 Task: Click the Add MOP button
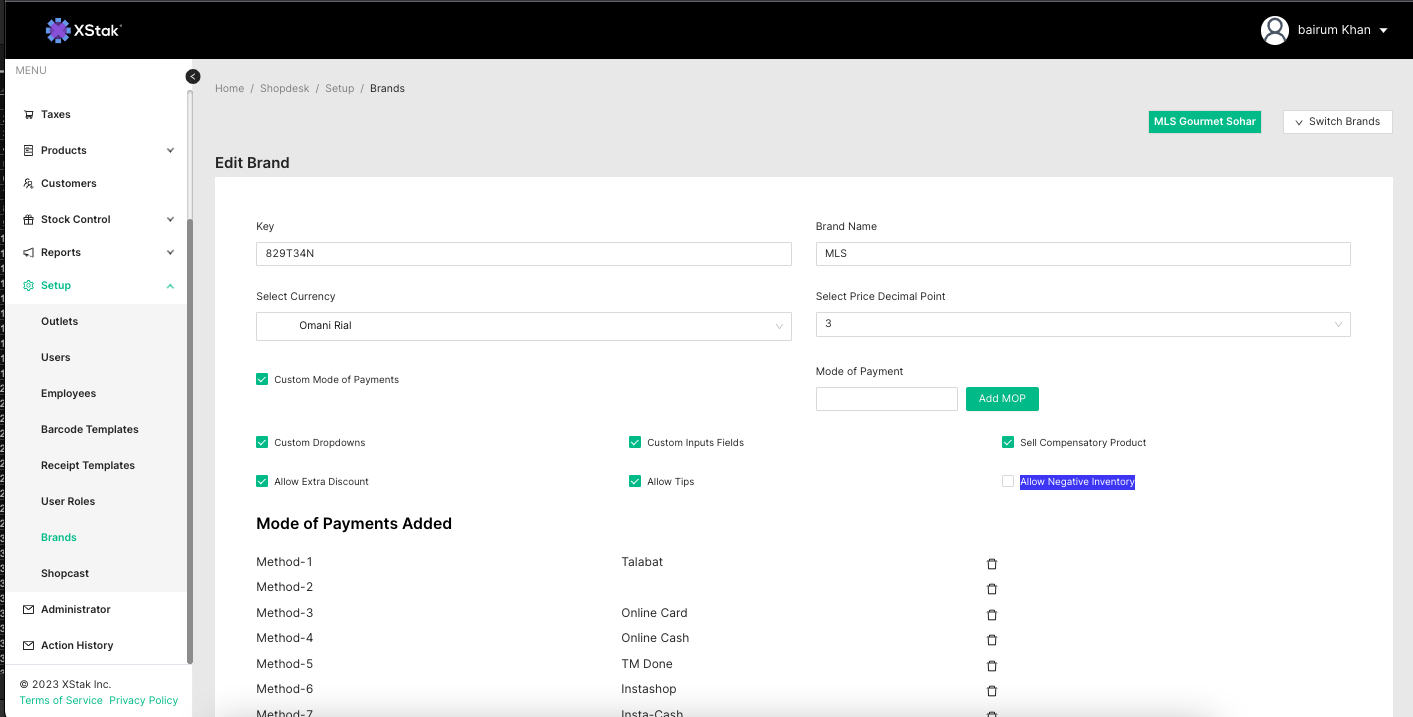(1002, 399)
